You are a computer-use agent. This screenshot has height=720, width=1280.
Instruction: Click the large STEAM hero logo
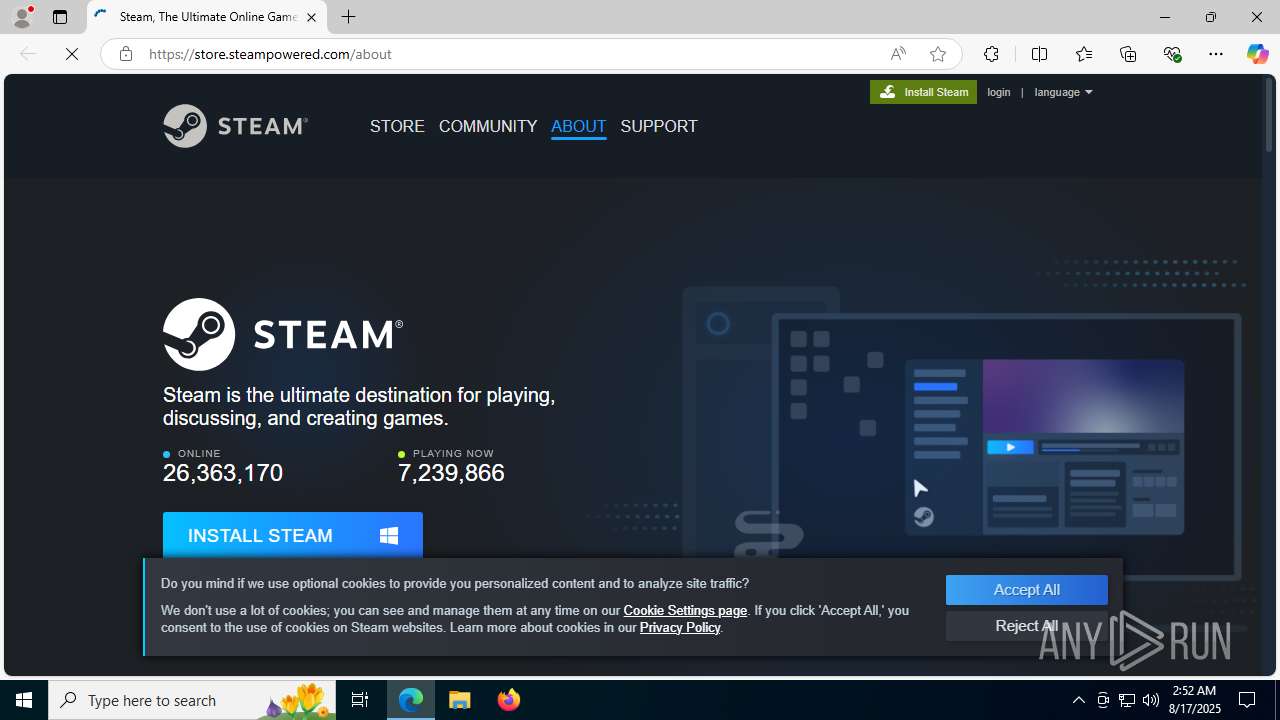[x=283, y=334]
